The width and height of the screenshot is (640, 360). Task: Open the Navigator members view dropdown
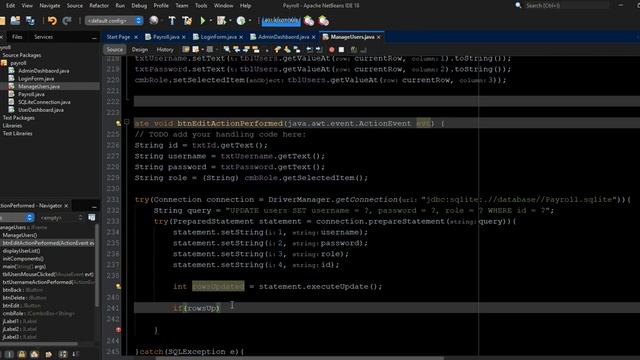(x=16, y=218)
